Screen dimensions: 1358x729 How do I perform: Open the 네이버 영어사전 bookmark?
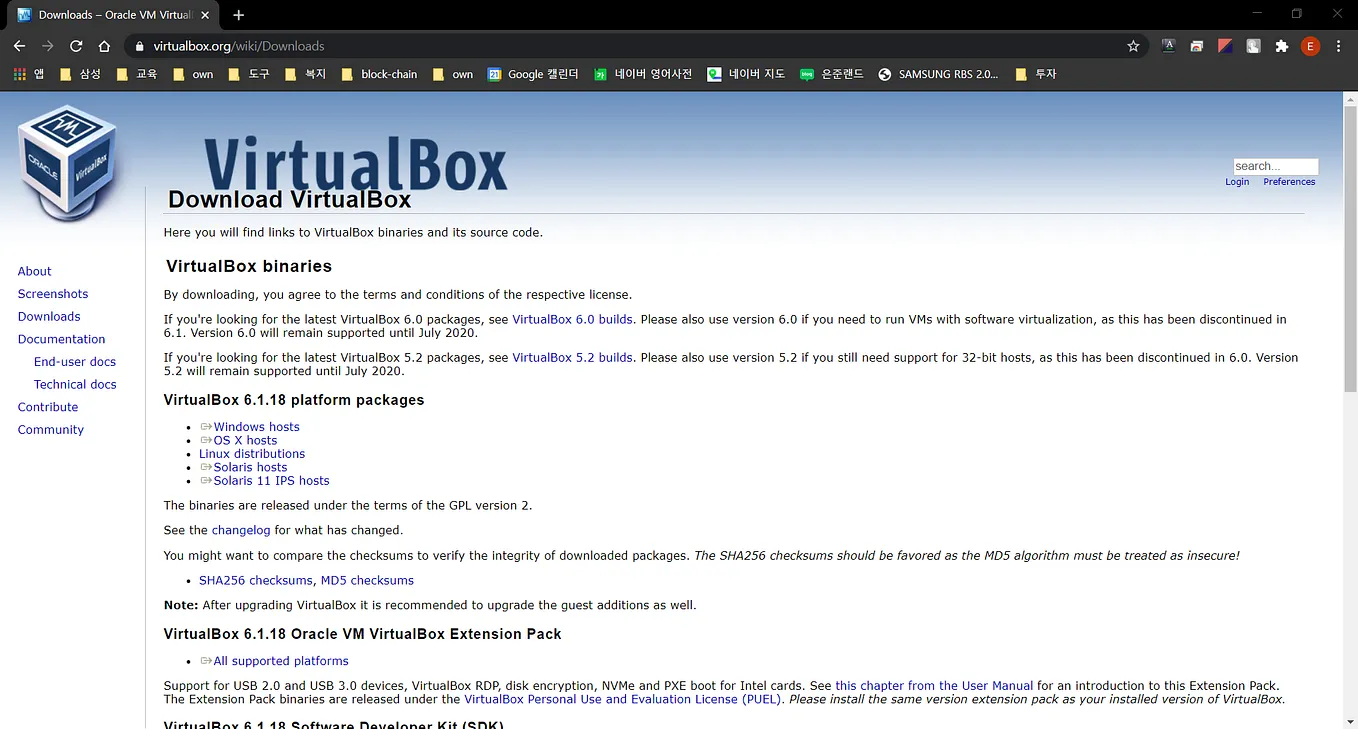tap(643, 74)
